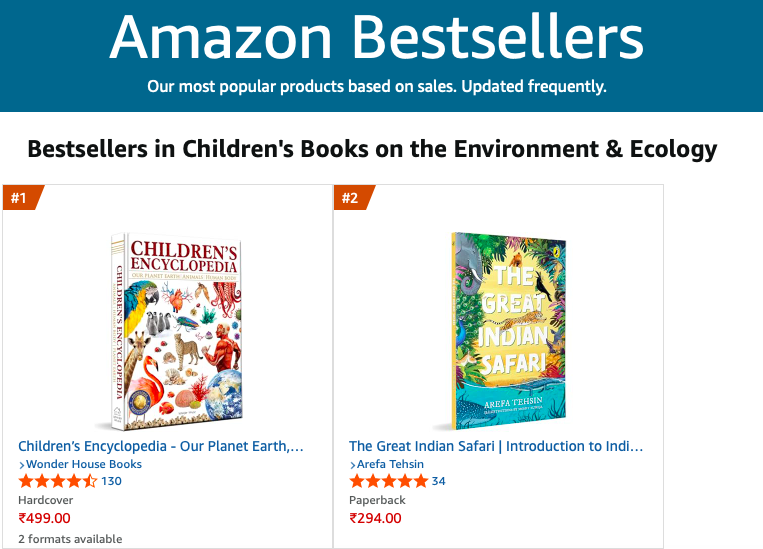Open the Children's Encyclopedia title link
This screenshot has width=763, height=549.
click(161, 446)
